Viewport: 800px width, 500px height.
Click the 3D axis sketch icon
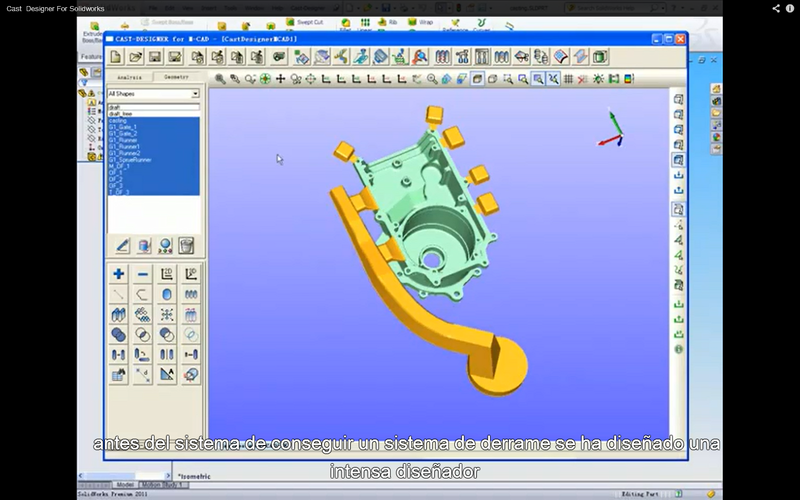click(191, 274)
